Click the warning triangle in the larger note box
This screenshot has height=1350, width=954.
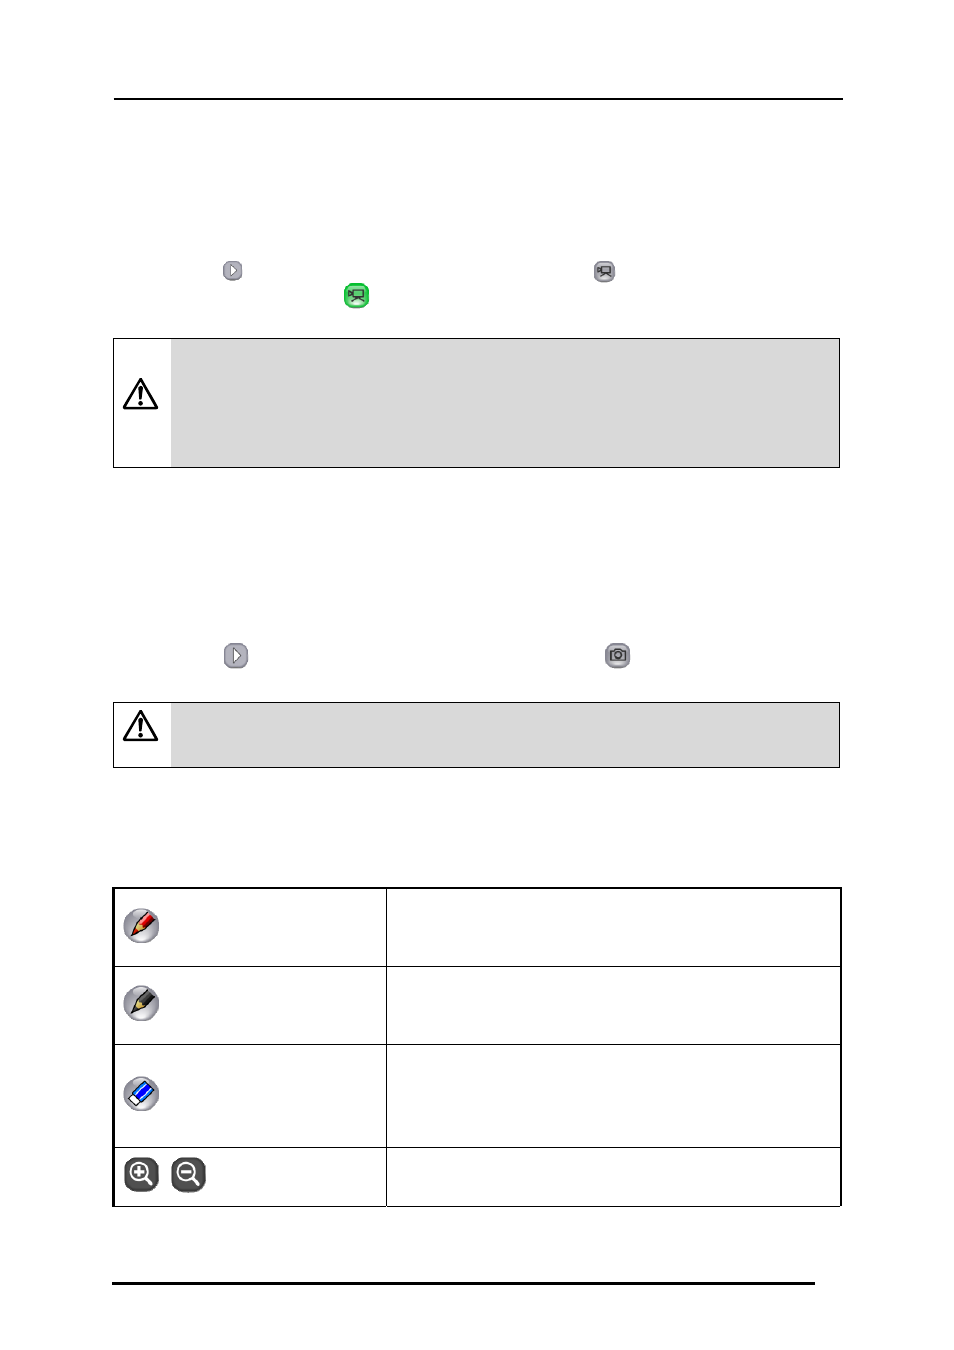click(x=141, y=394)
